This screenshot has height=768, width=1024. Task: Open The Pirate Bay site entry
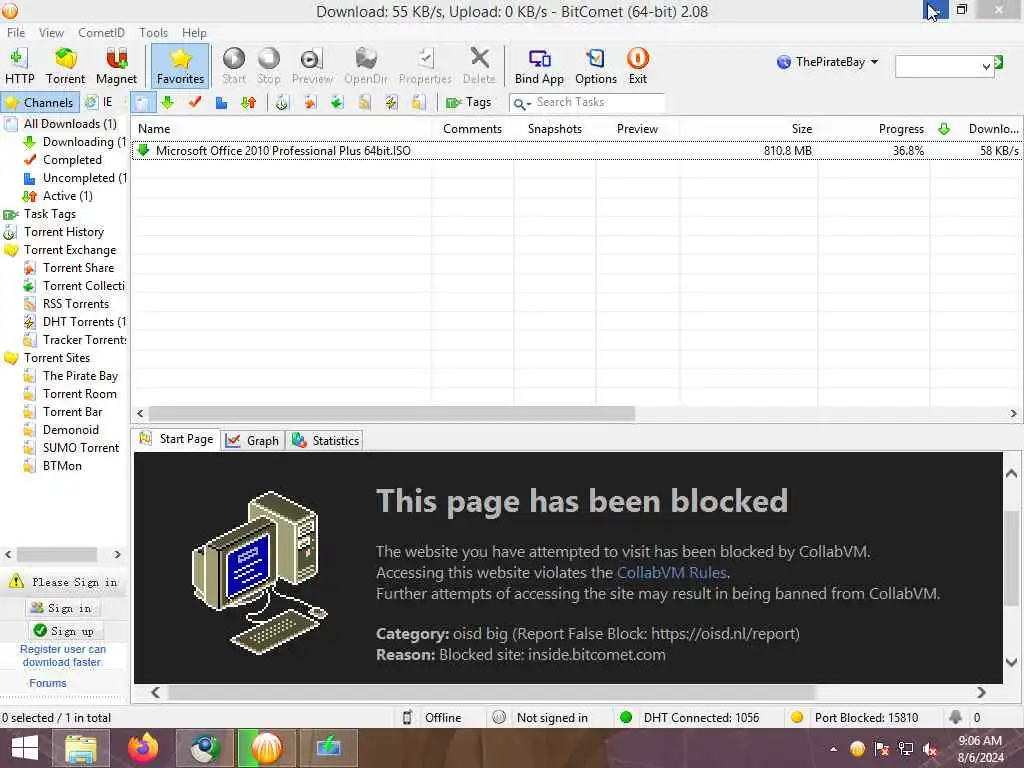pyautogui.click(x=80, y=376)
